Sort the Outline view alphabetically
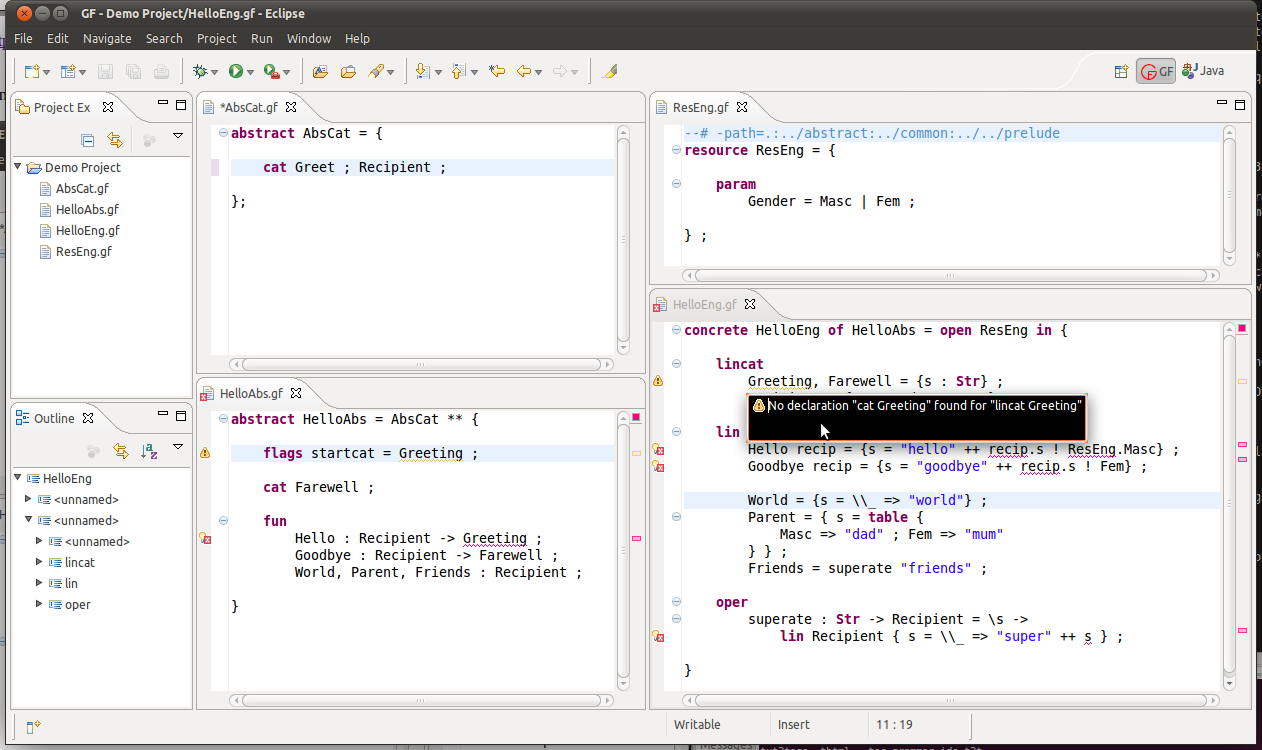Viewport: 1262px width, 750px height. [149, 451]
